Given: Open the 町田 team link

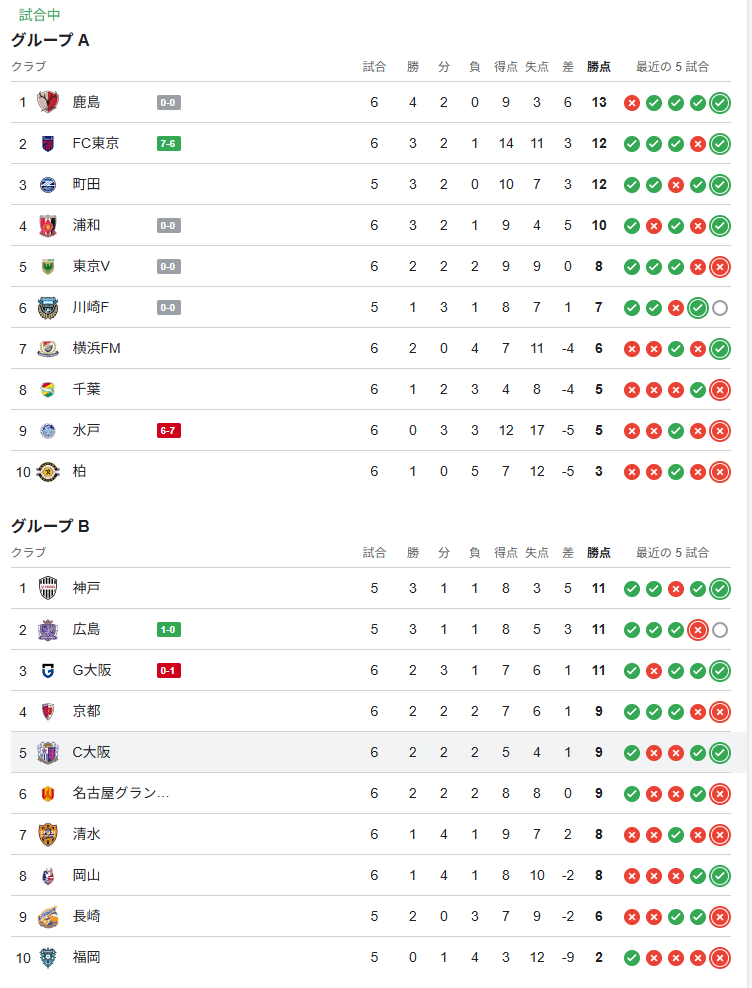Looking at the screenshot, I should pyautogui.click(x=86, y=184).
